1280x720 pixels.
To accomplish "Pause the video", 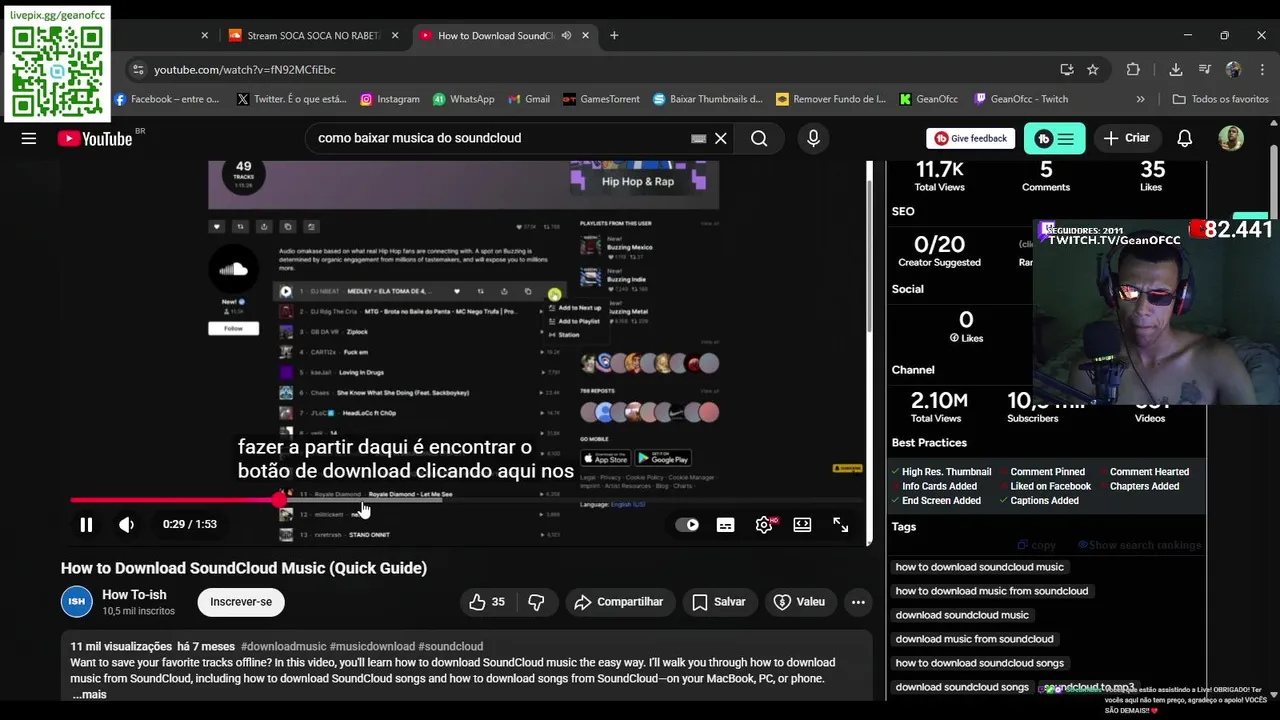I will click(x=86, y=525).
